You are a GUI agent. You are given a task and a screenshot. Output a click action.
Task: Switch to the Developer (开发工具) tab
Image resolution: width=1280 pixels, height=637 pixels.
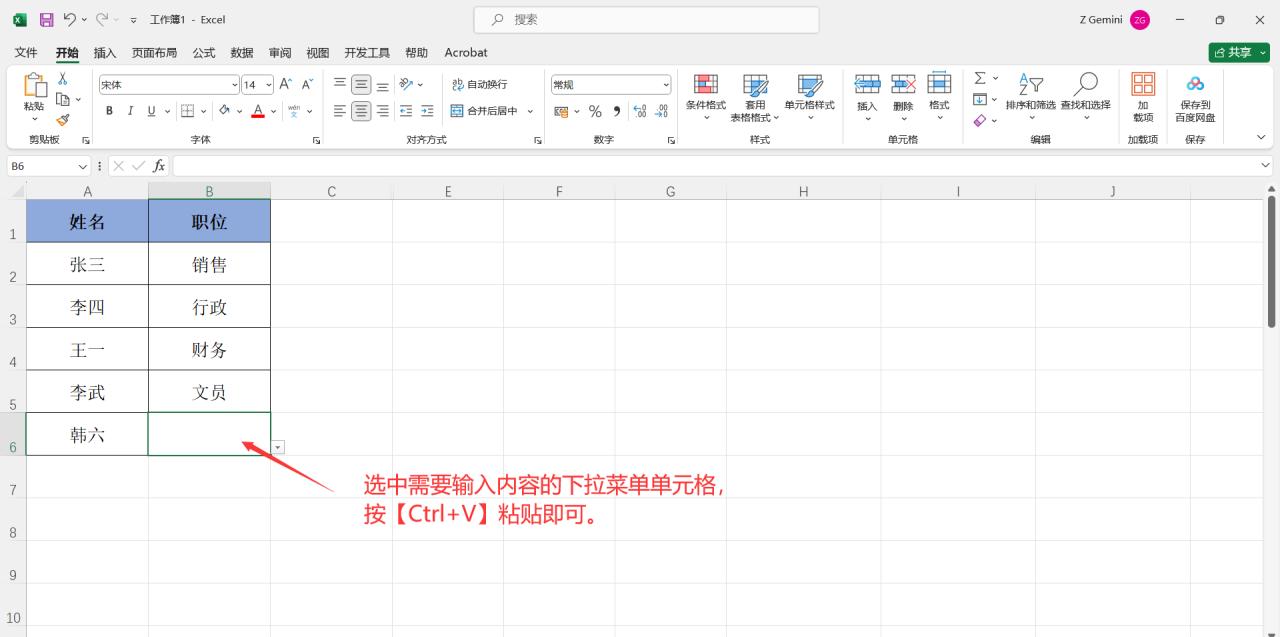tap(367, 52)
